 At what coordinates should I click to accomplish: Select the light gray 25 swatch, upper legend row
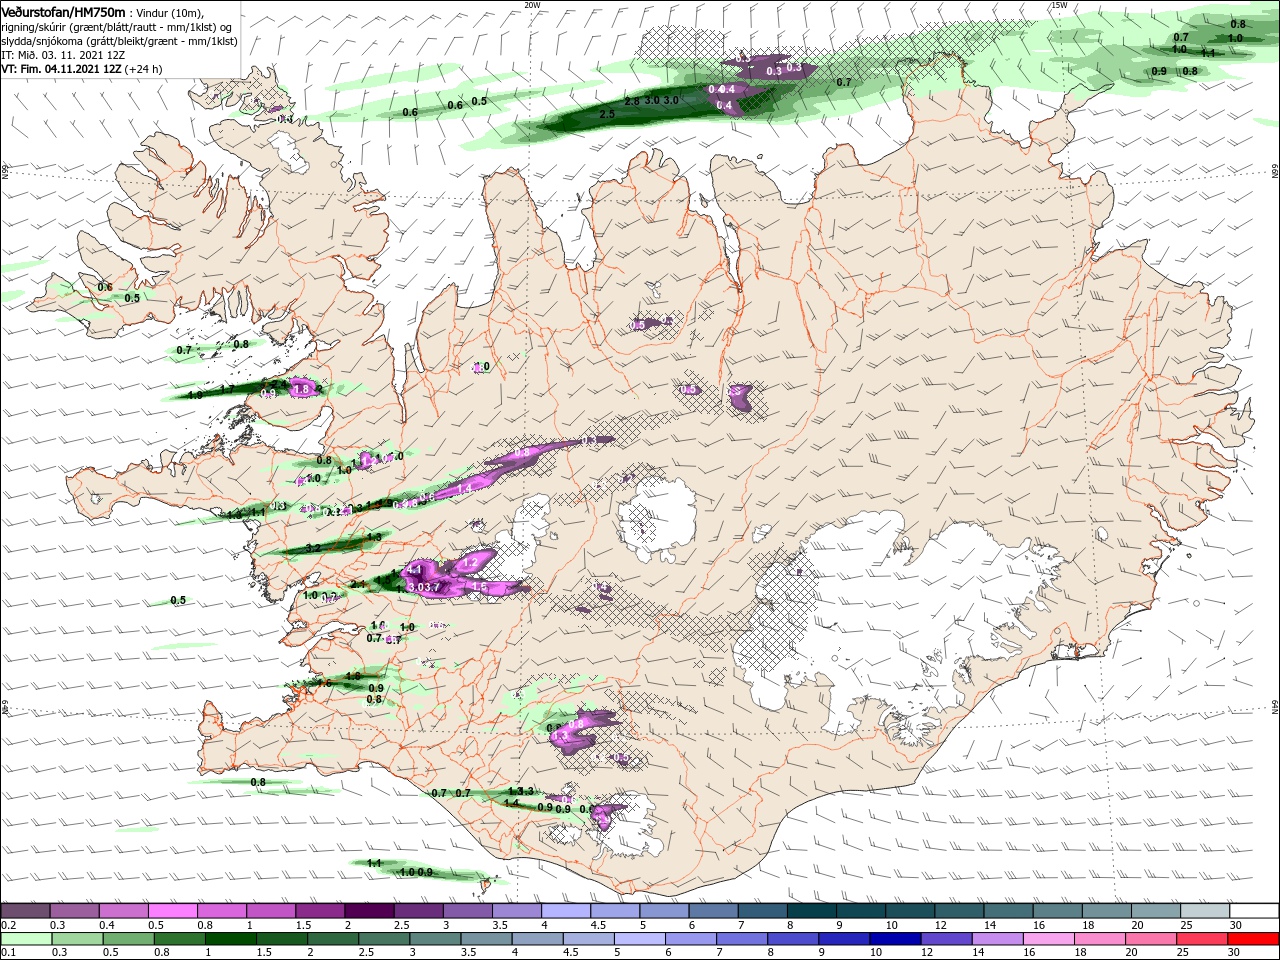(x=1204, y=911)
